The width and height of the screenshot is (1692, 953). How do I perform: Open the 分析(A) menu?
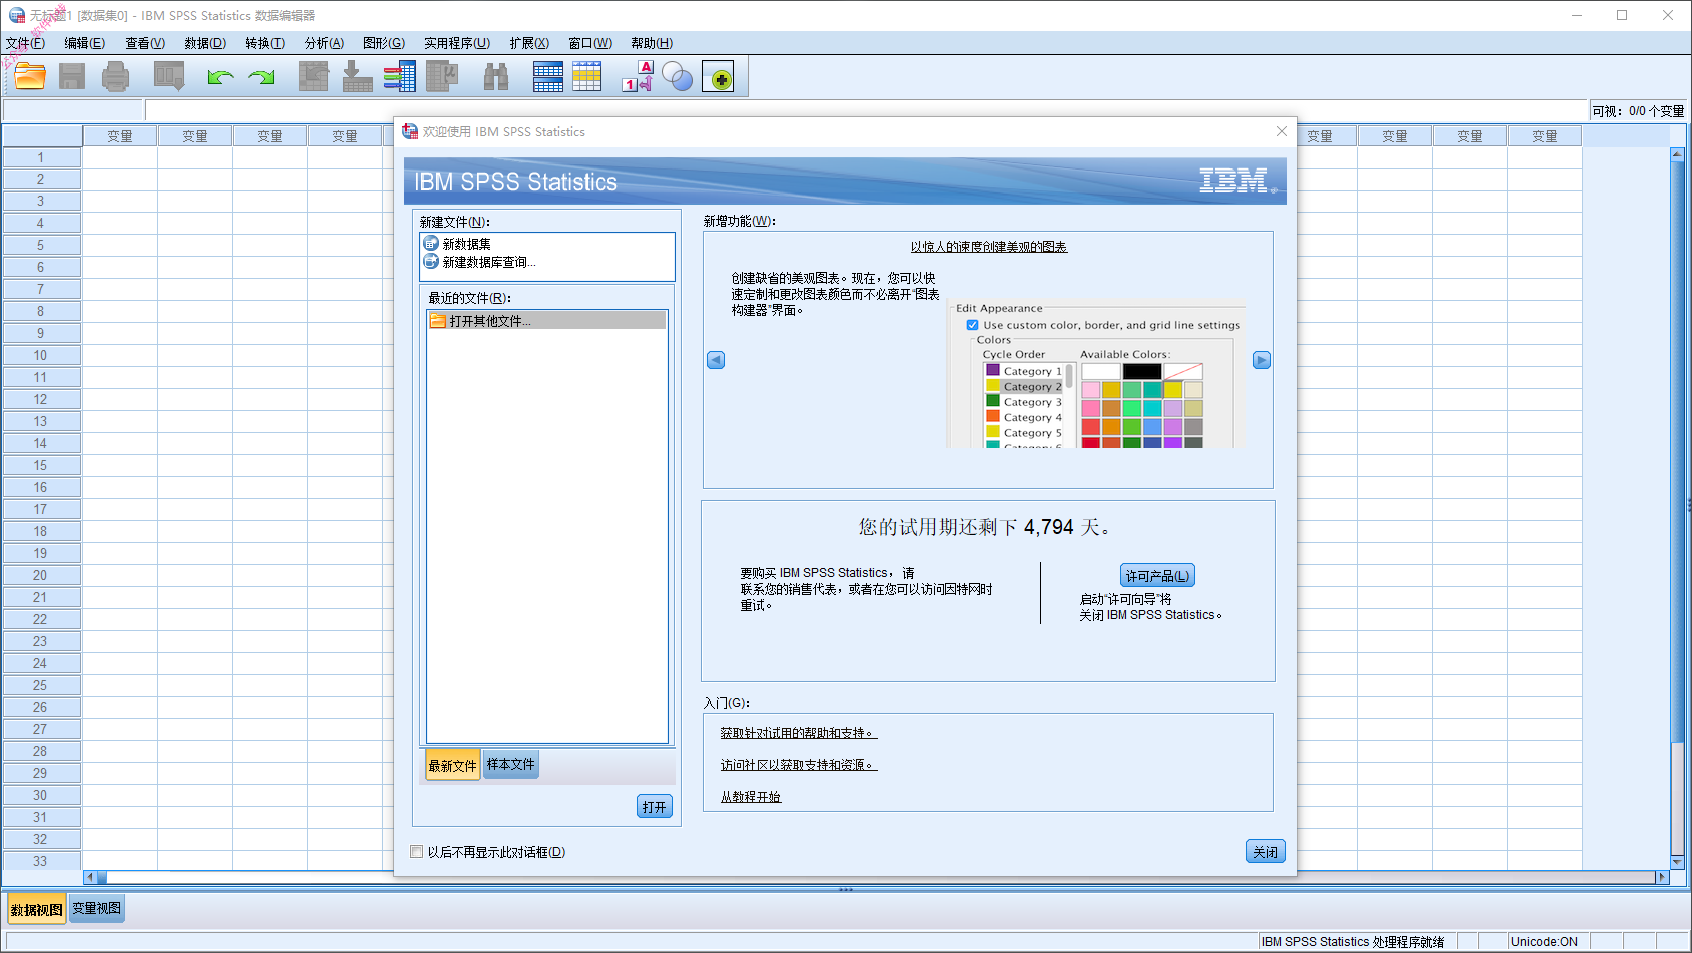[x=324, y=43]
